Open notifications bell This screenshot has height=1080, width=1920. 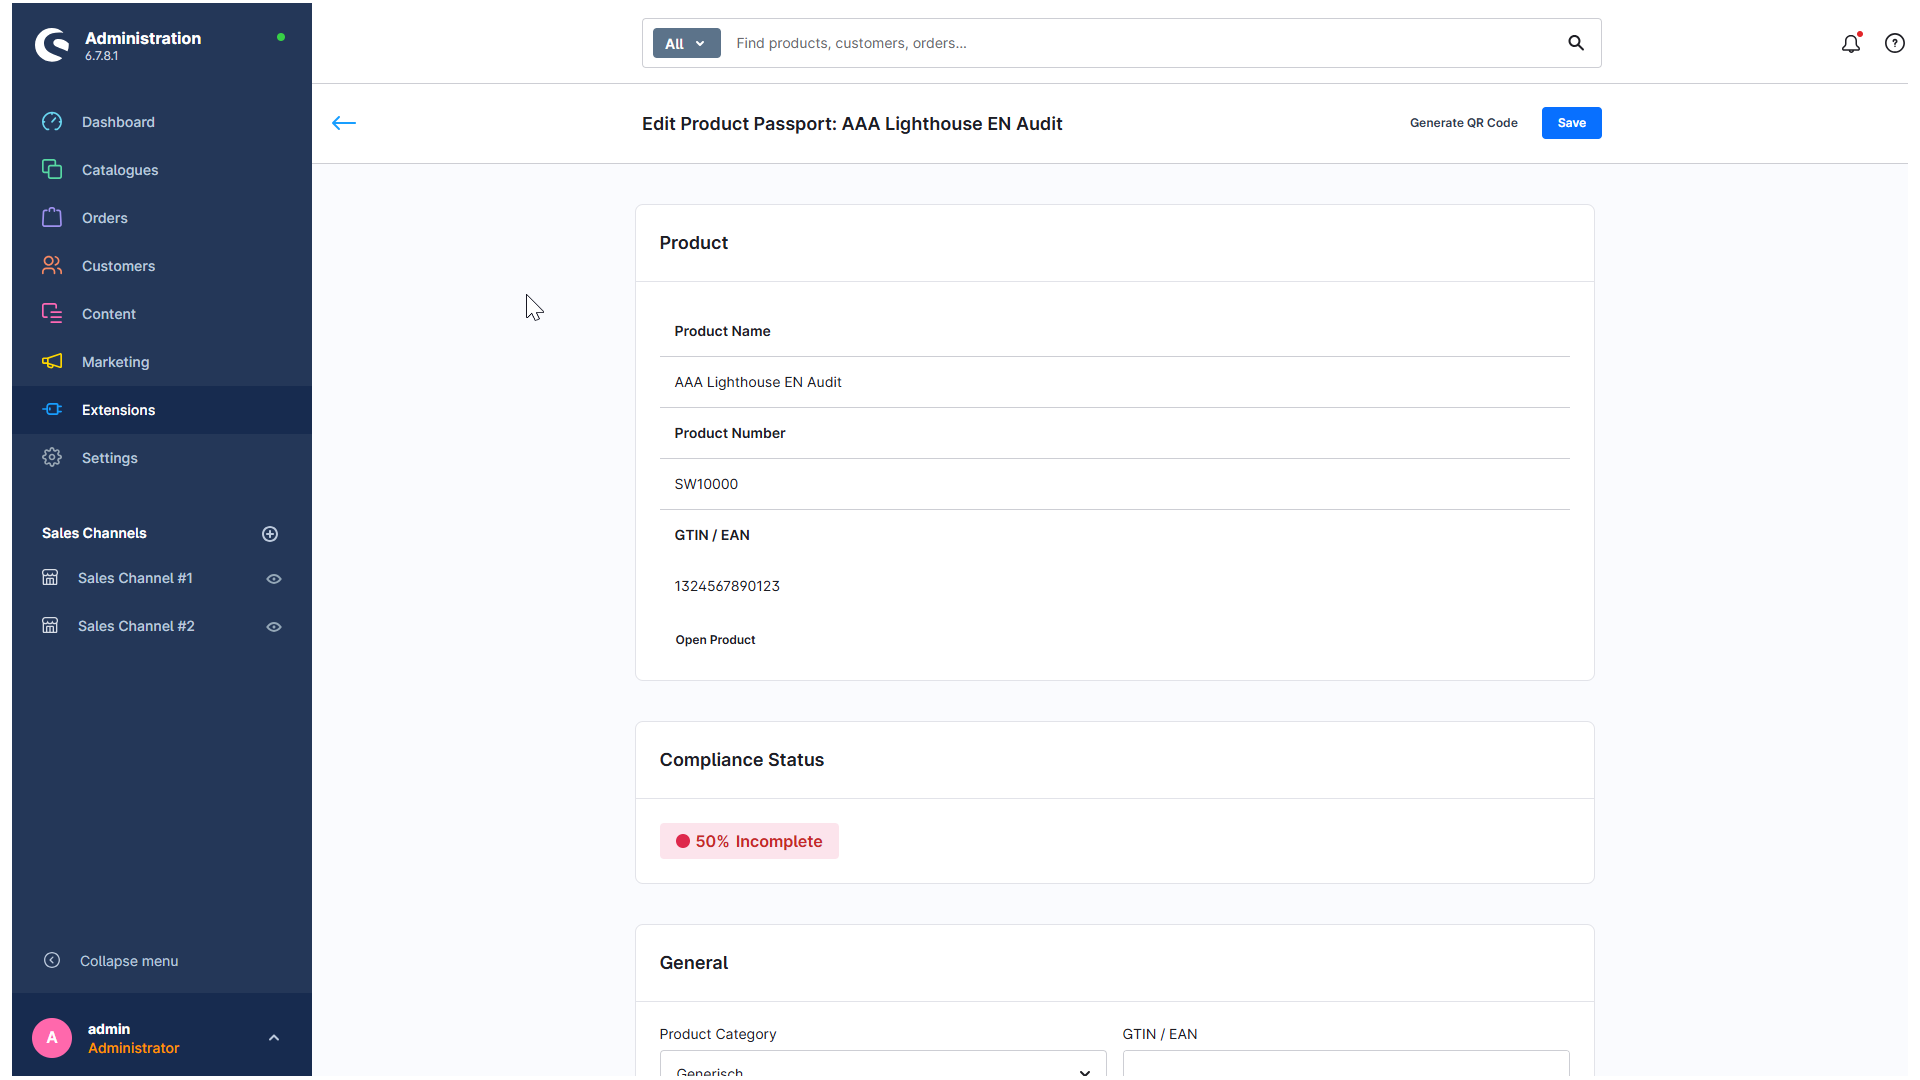[x=1851, y=43]
